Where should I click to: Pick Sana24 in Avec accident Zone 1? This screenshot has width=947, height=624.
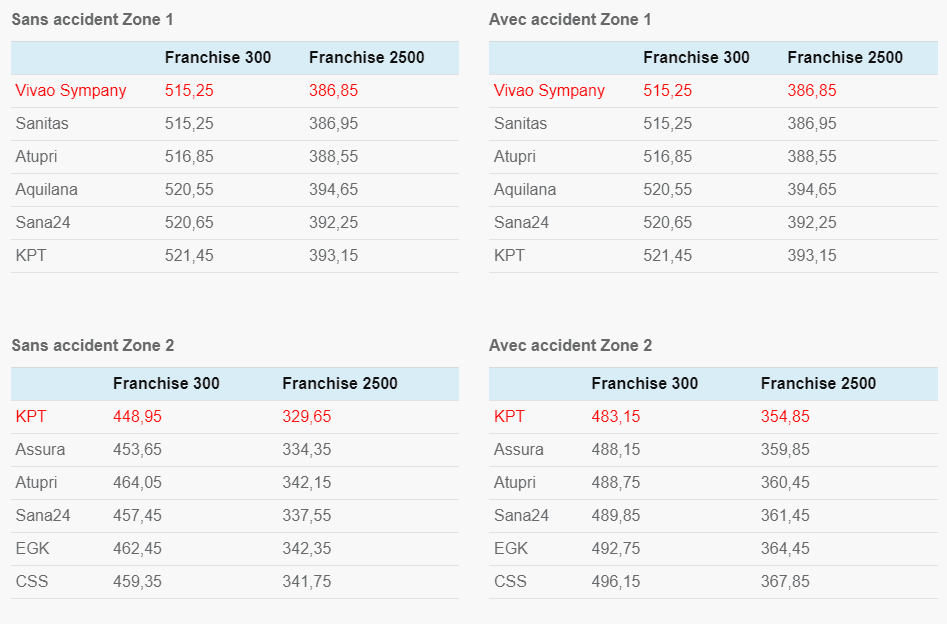click(x=521, y=222)
